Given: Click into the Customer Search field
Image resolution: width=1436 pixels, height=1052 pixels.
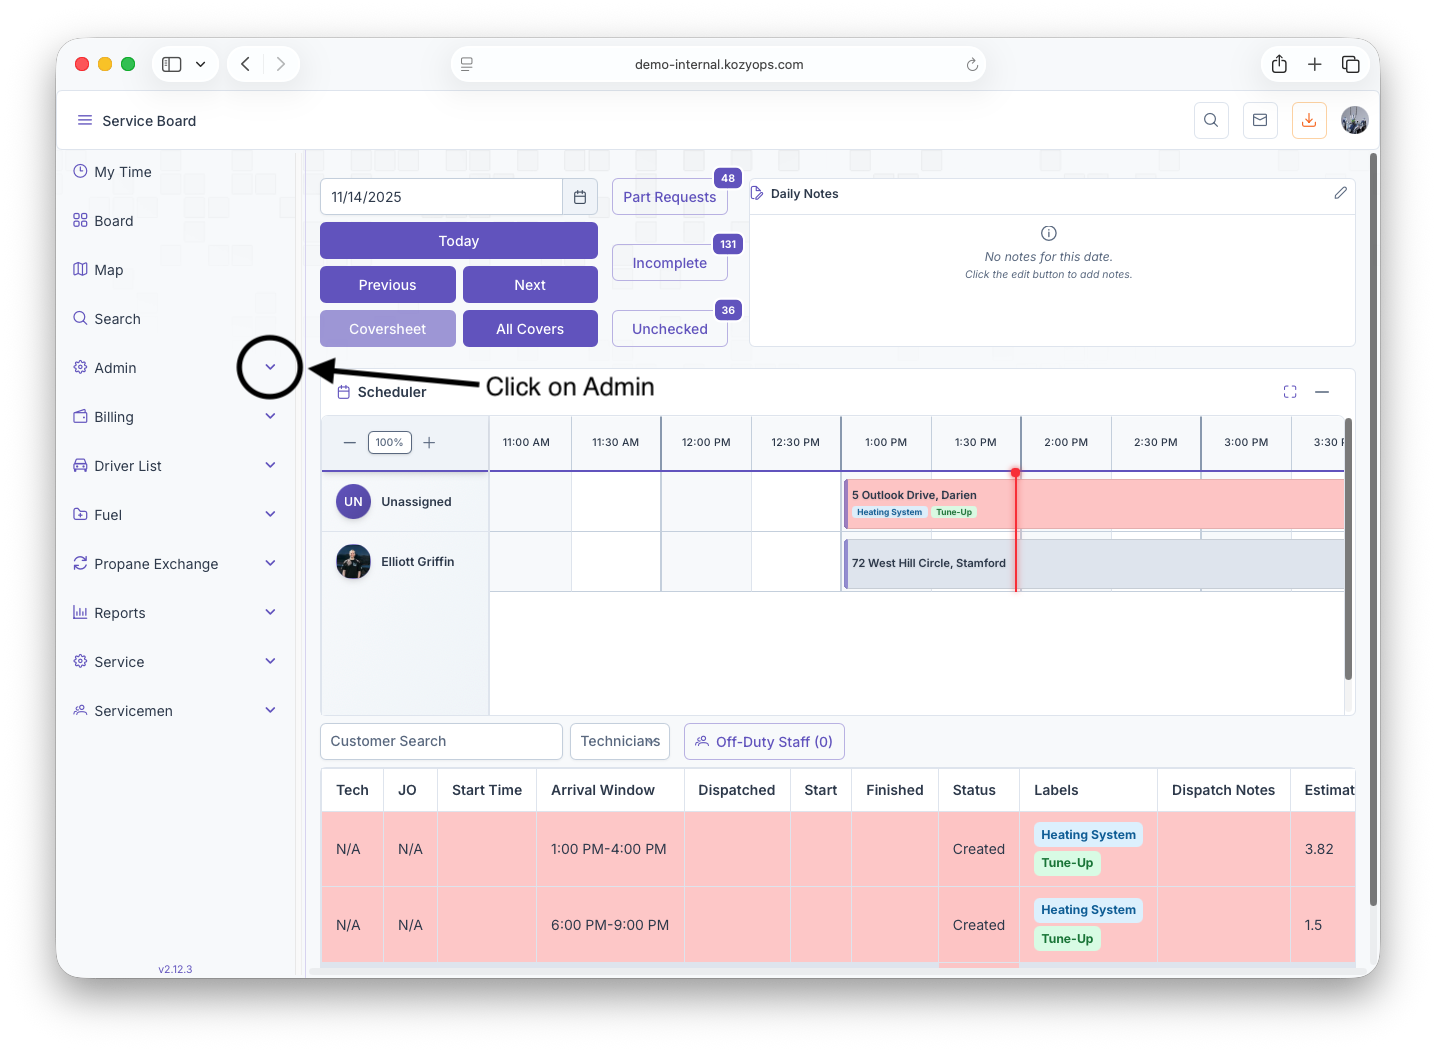Looking at the screenshot, I should 441,742.
